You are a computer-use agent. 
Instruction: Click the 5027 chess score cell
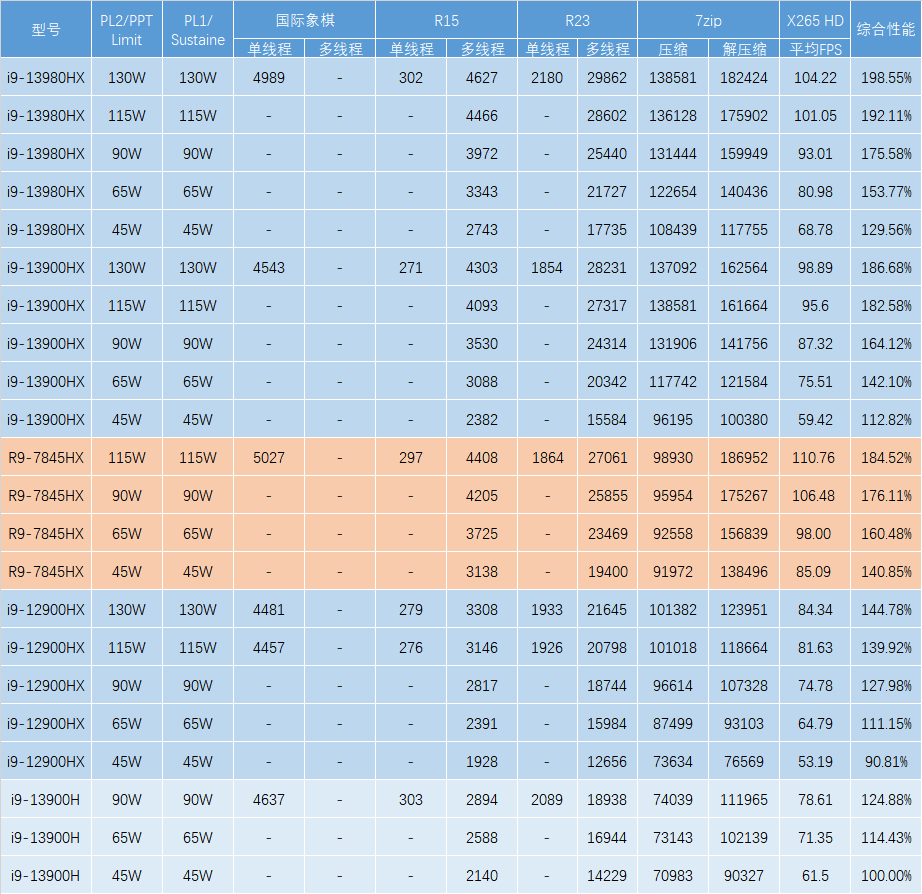(x=269, y=457)
